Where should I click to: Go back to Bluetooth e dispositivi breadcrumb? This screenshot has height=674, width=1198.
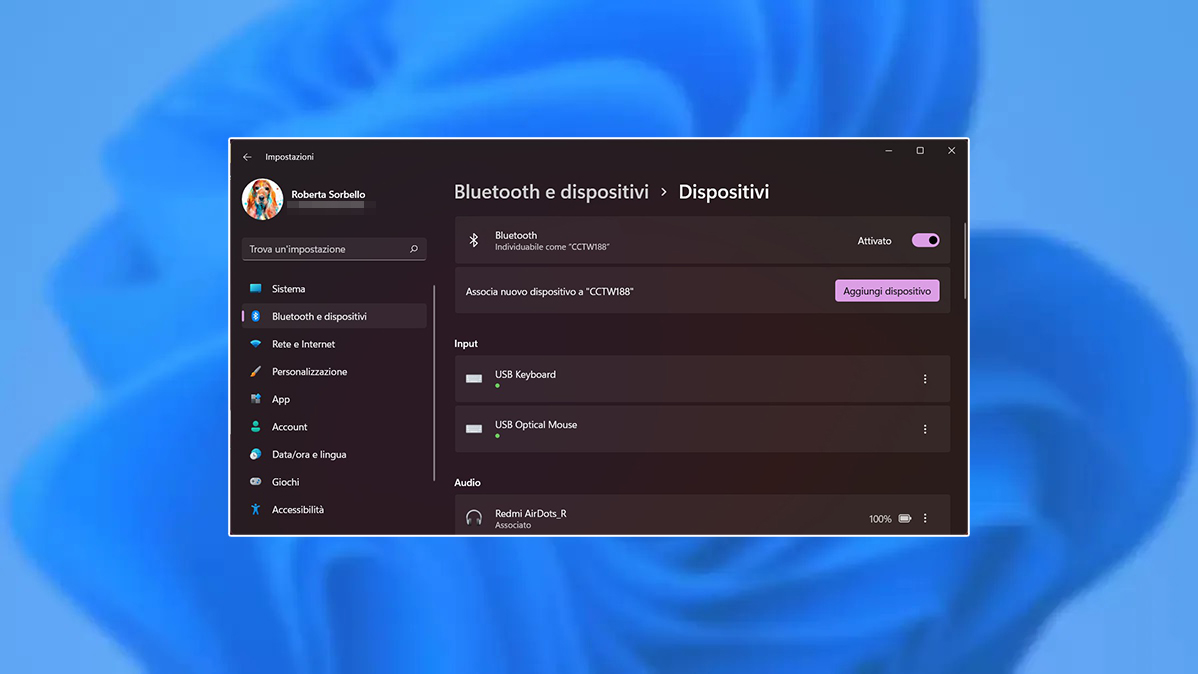point(551,192)
